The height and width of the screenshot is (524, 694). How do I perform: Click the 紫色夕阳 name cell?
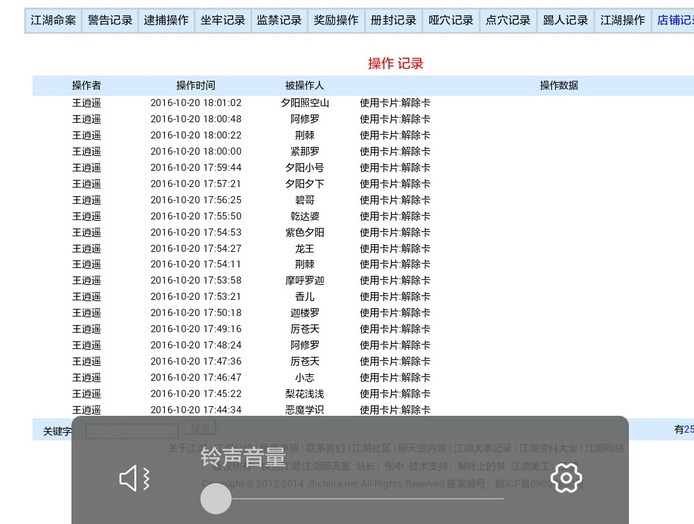tap(305, 232)
